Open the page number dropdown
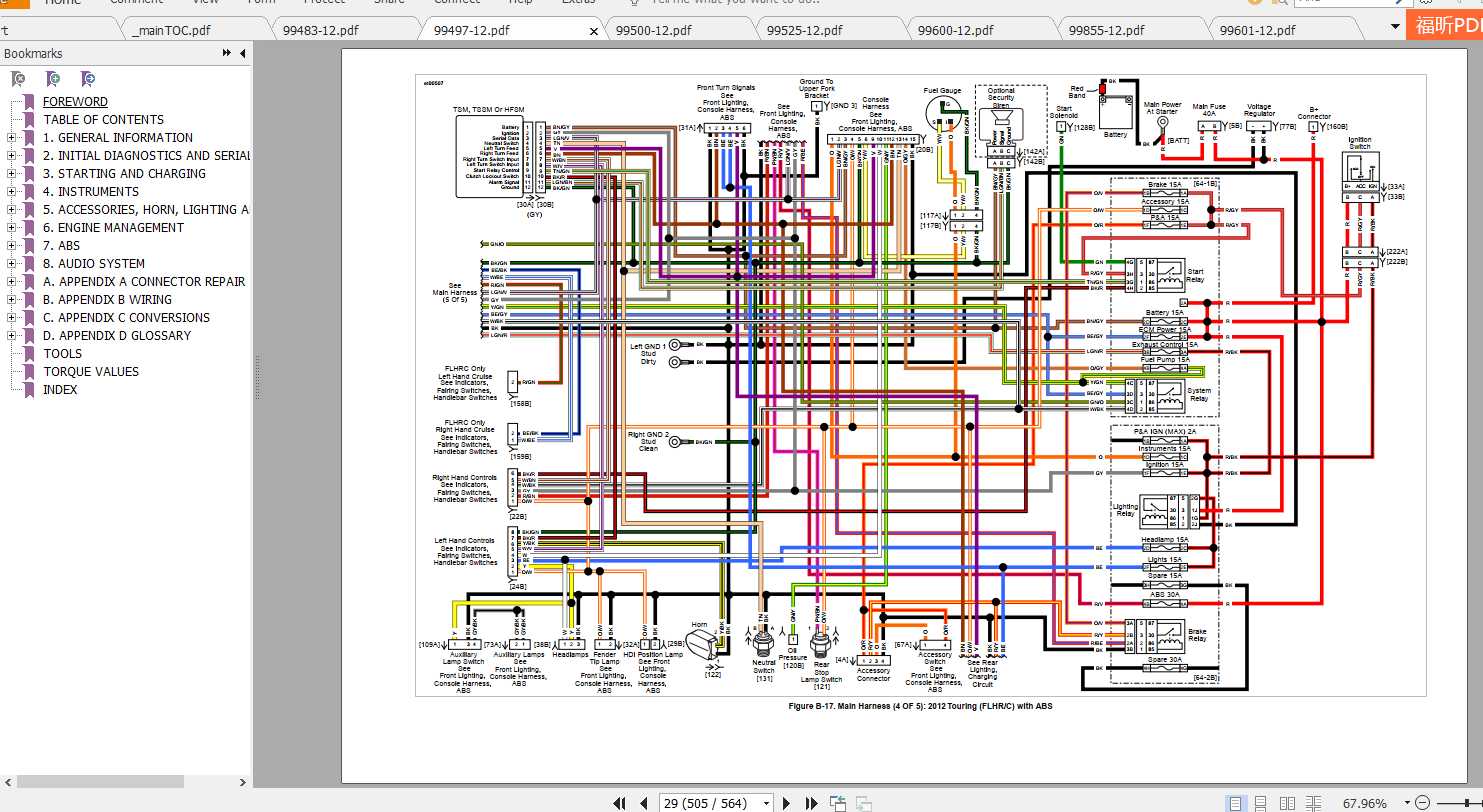Screen dimensions: 1483x812 pyautogui.click(x=766, y=803)
